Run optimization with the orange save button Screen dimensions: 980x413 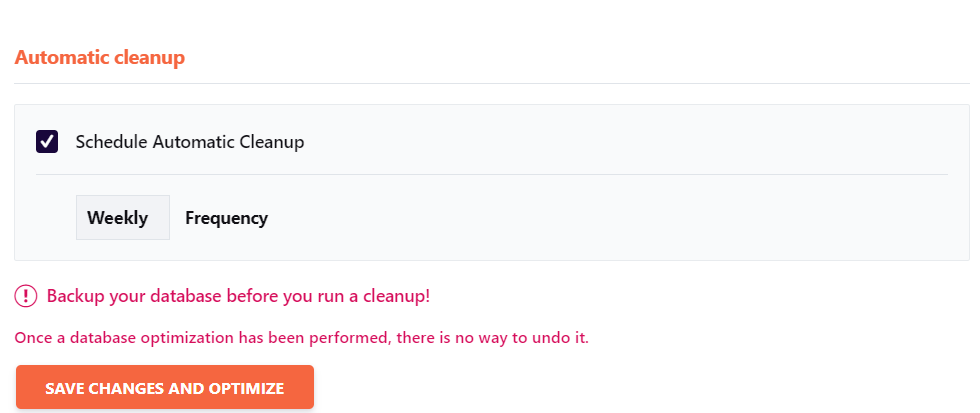[x=165, y=387]
